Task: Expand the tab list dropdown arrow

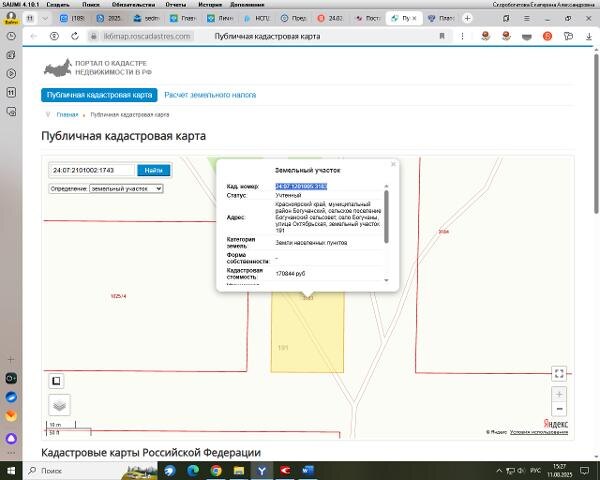Action: click(45, 18)
